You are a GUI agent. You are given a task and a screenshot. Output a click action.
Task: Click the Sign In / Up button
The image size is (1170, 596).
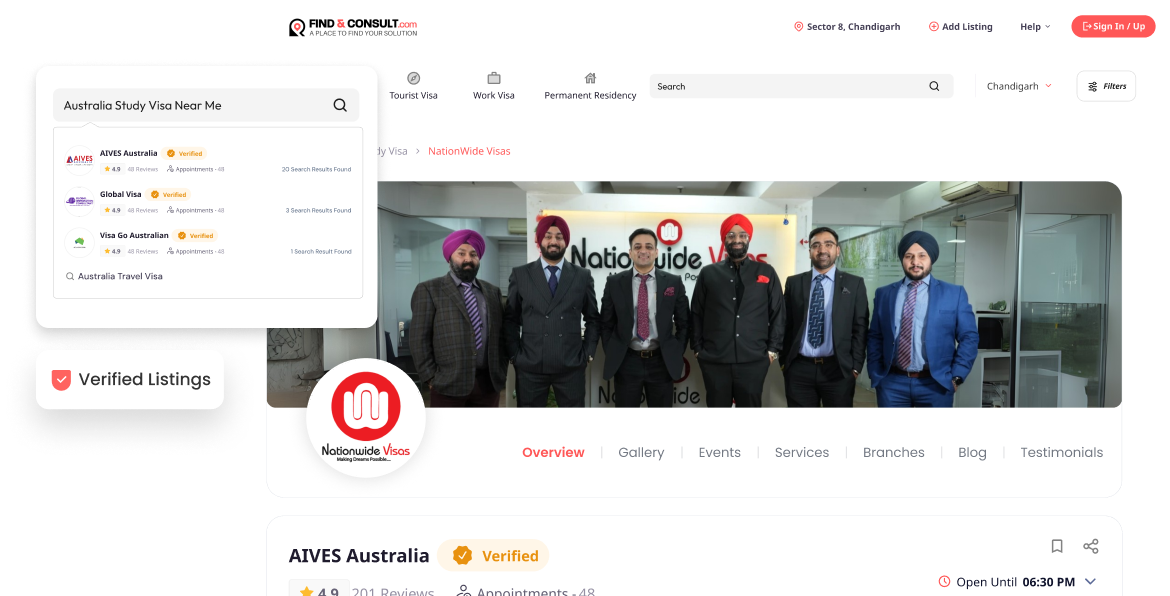(x=1113, y=27)
